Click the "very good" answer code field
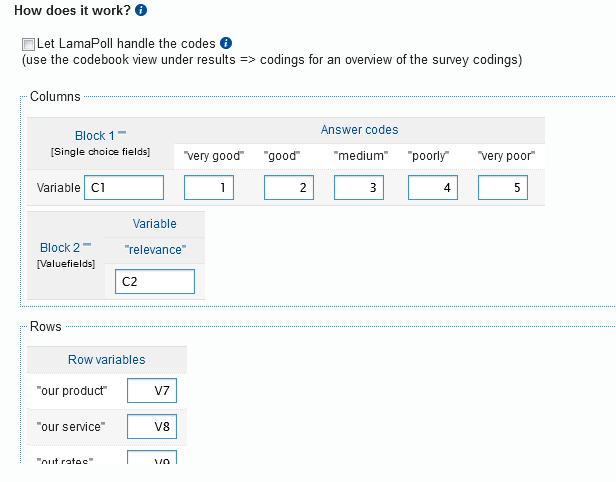This screenshot has width=616, height=482. point(209,187)
